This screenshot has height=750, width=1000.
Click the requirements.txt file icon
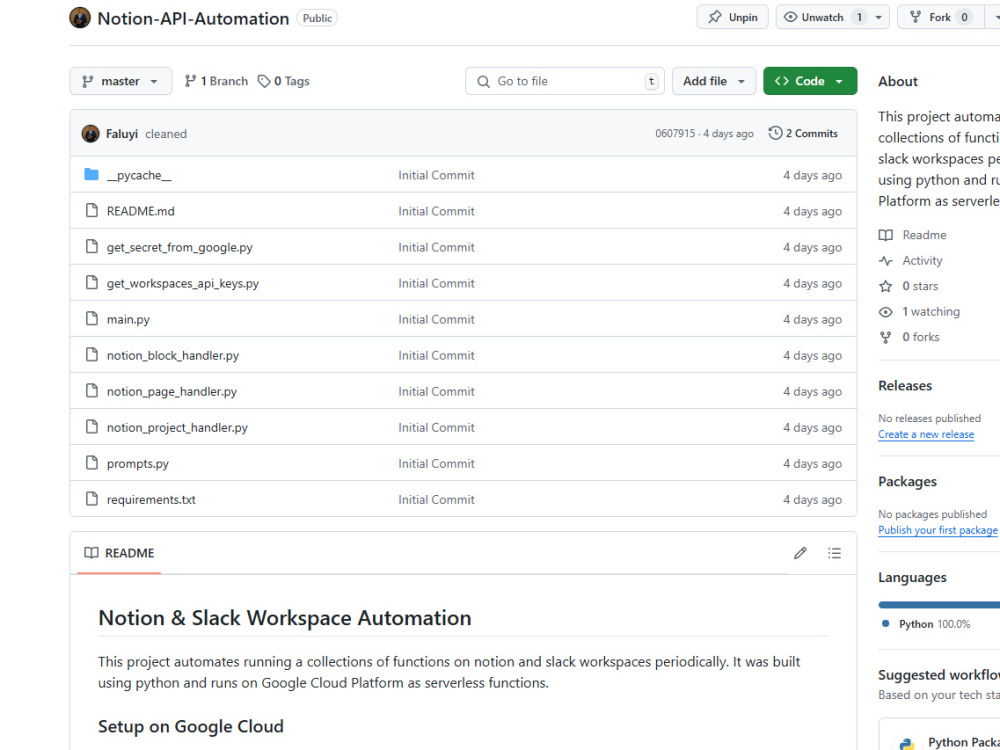pyautogui.click(x=92, y=499)
